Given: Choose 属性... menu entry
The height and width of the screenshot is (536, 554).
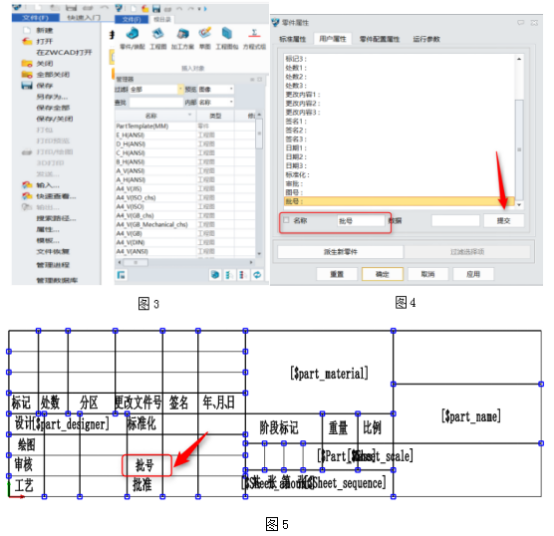Looking at the screenshot, I should point(48,230).
